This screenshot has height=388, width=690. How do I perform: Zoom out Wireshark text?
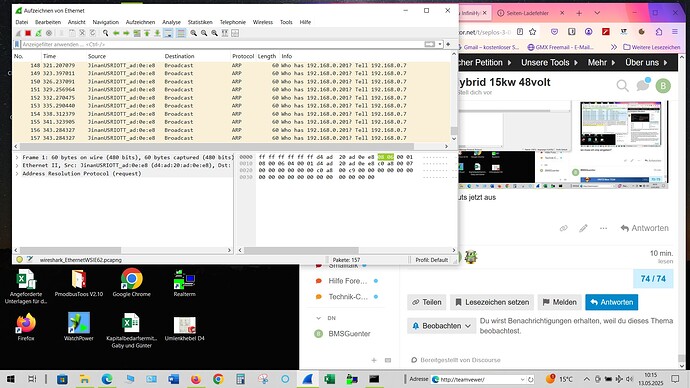[204, 33]
